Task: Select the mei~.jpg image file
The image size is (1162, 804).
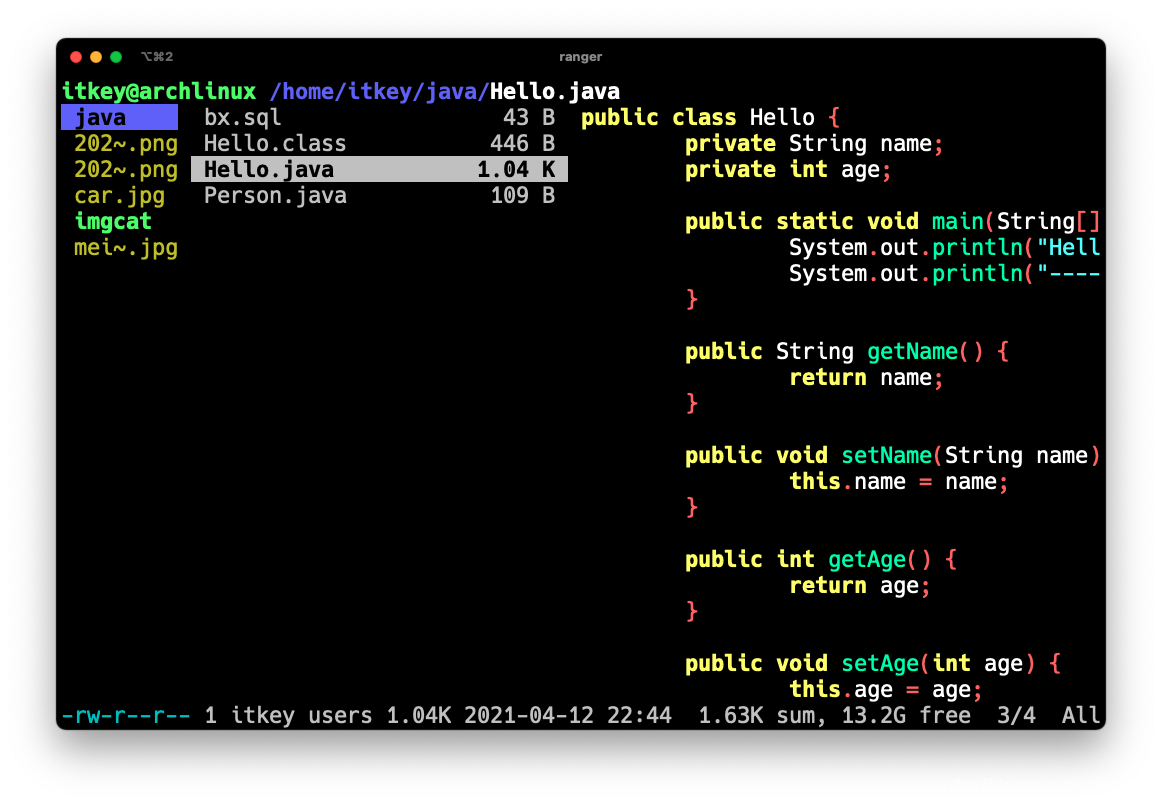Action: click(125, 248)
